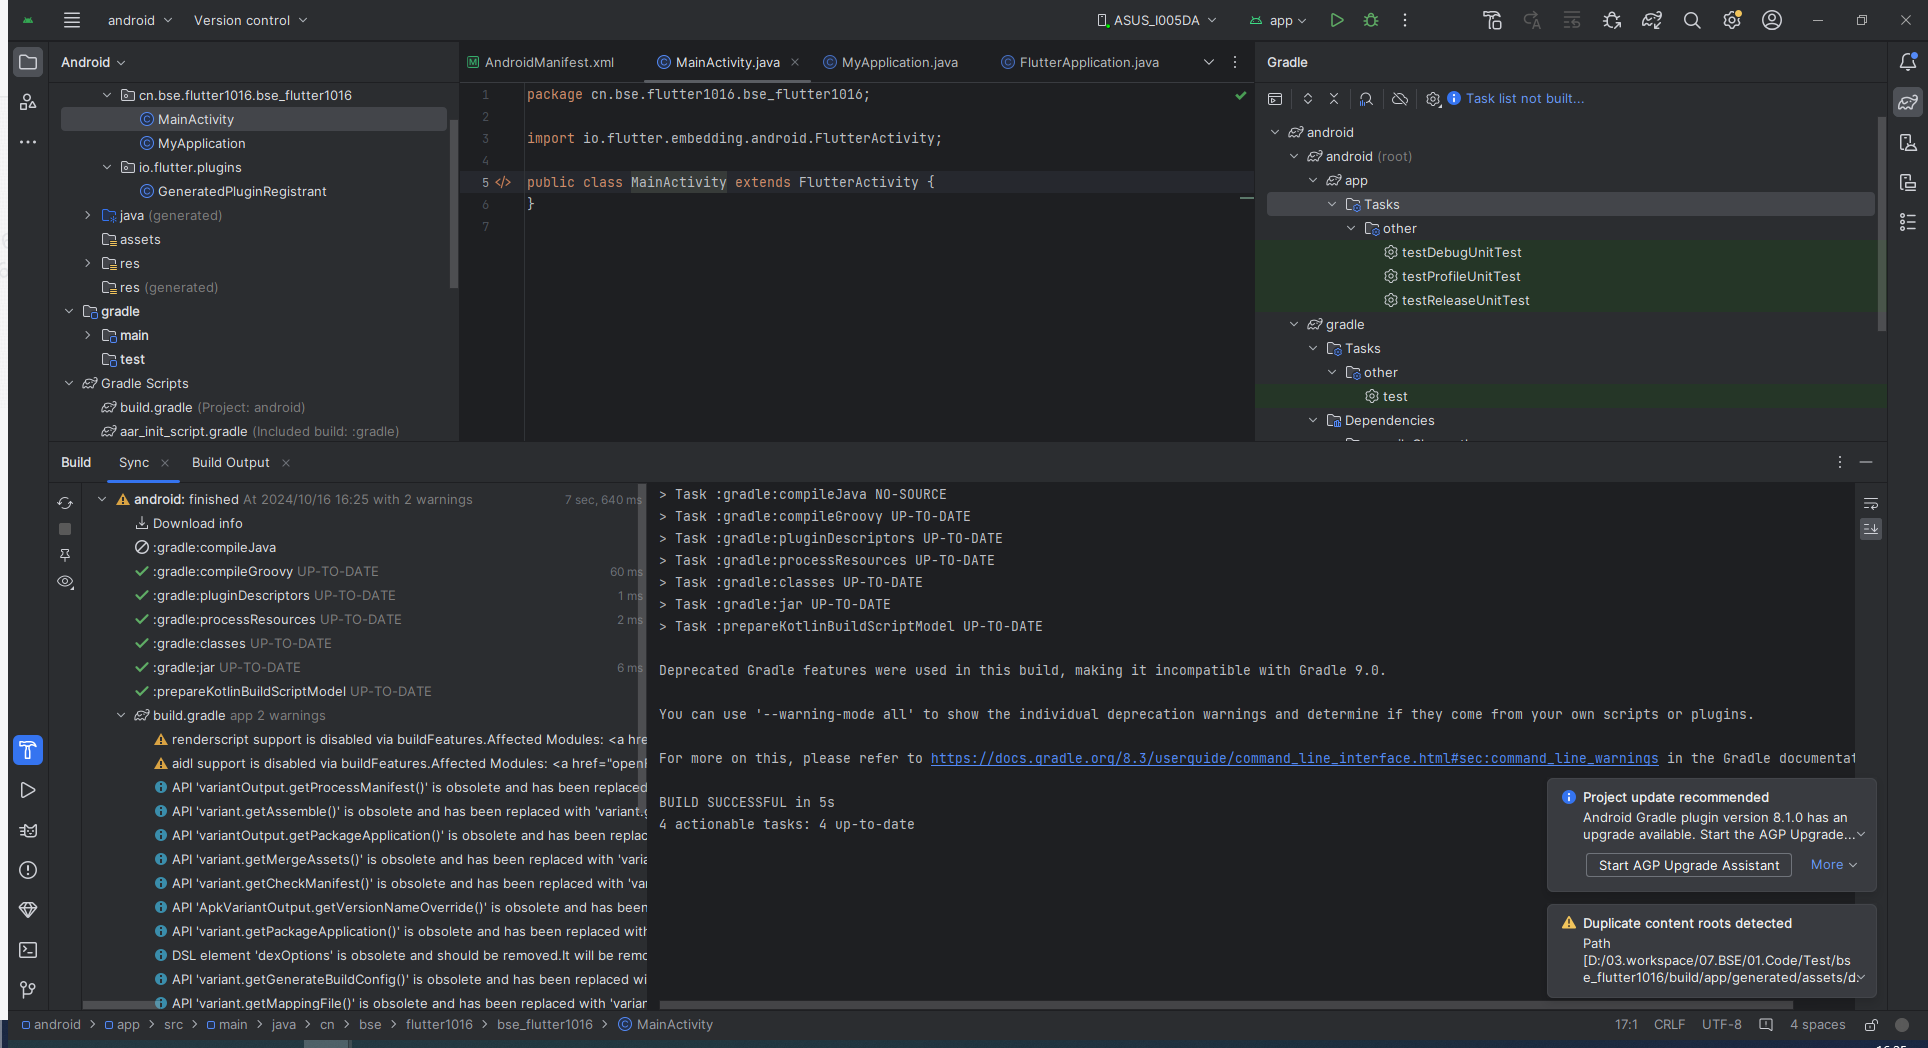Open Search Everywhere magnifier icon
This screenshot has width=1928, height=1048.
coord(1692,20)
